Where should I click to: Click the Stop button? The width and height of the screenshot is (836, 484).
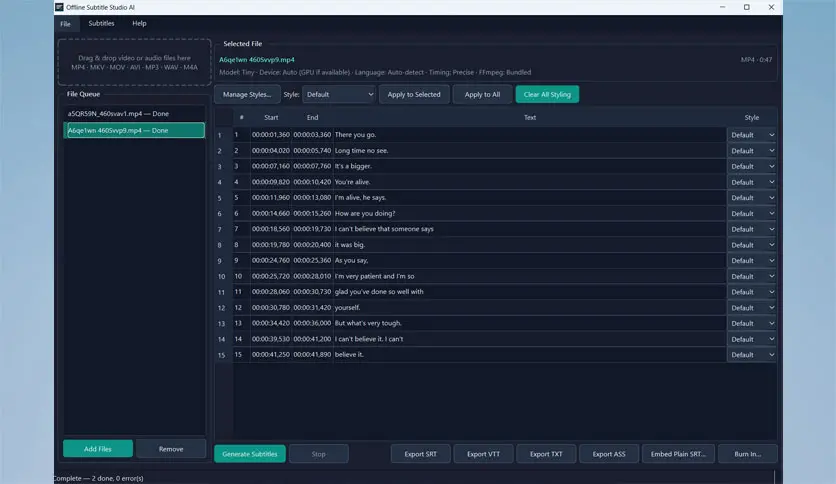click(318, 454)
